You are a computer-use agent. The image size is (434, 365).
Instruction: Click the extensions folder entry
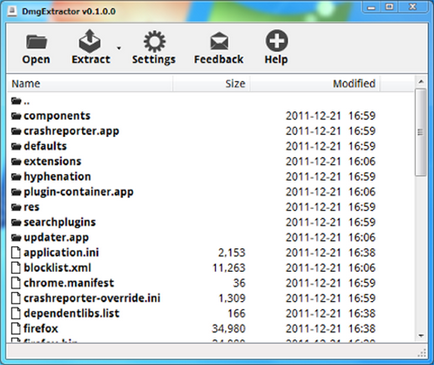coord(46,161)
